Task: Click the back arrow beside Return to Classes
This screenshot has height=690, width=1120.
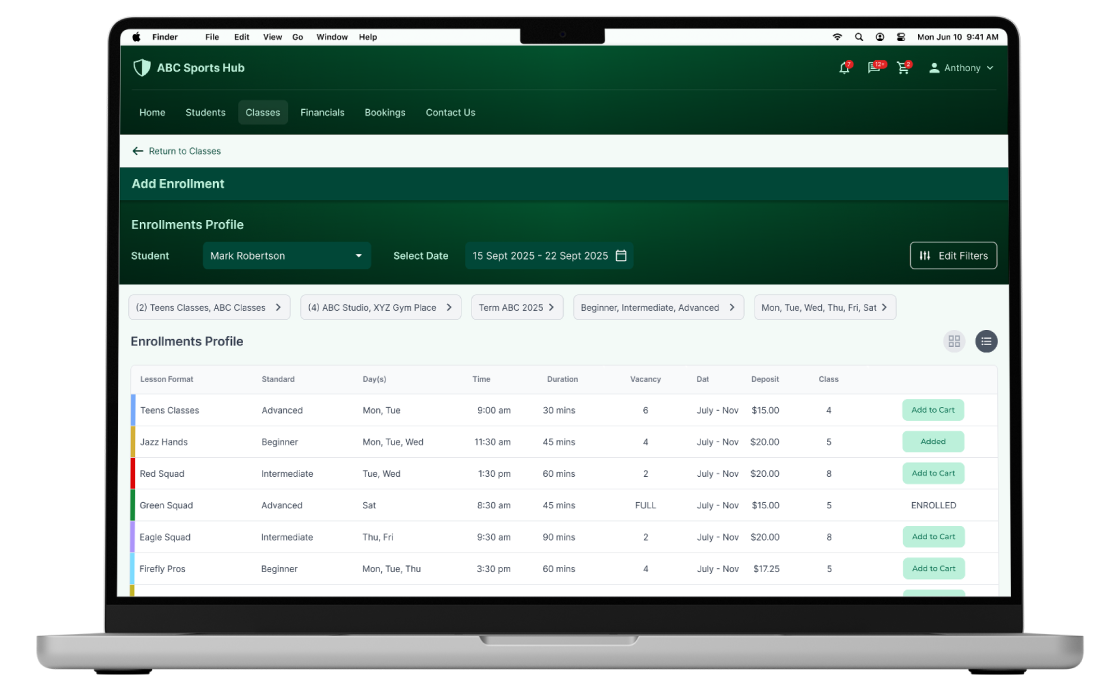Action: (x=138, y=151)
